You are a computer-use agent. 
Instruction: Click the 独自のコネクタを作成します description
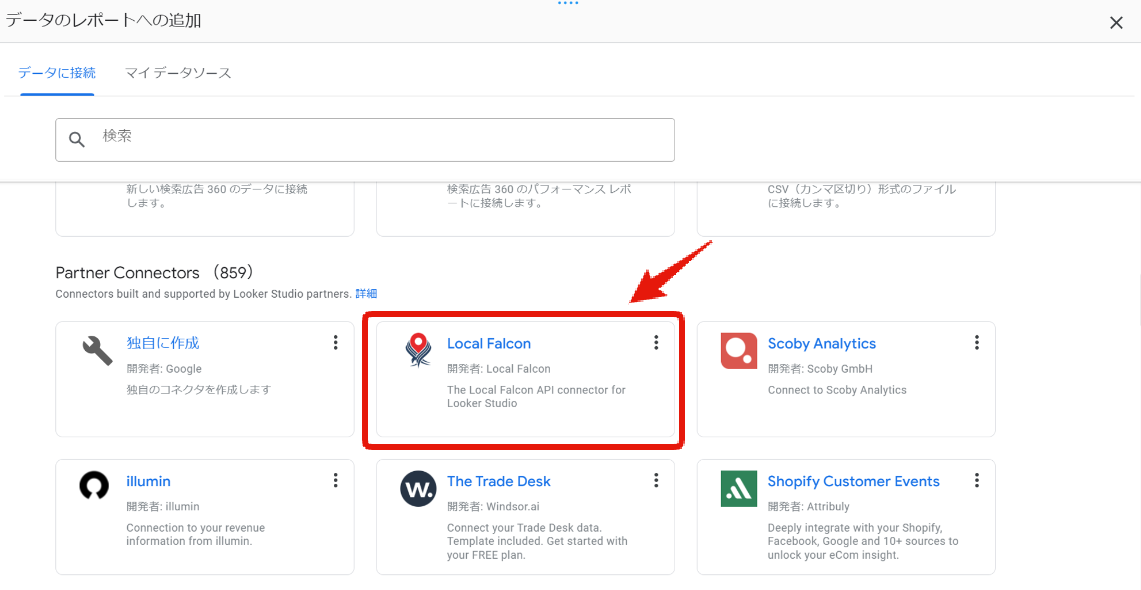pyautogui.click(x=199, y=390)
